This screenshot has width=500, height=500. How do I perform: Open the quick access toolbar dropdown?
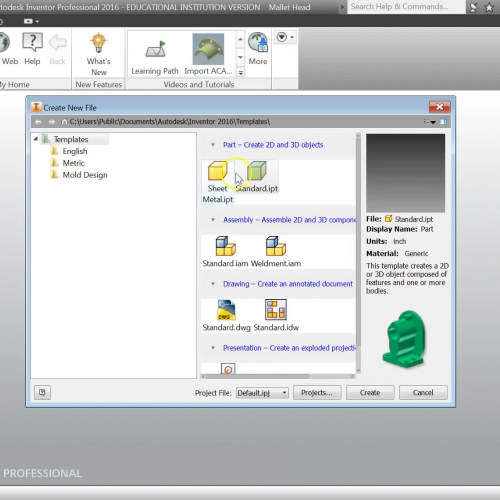(x=31, y=21)
